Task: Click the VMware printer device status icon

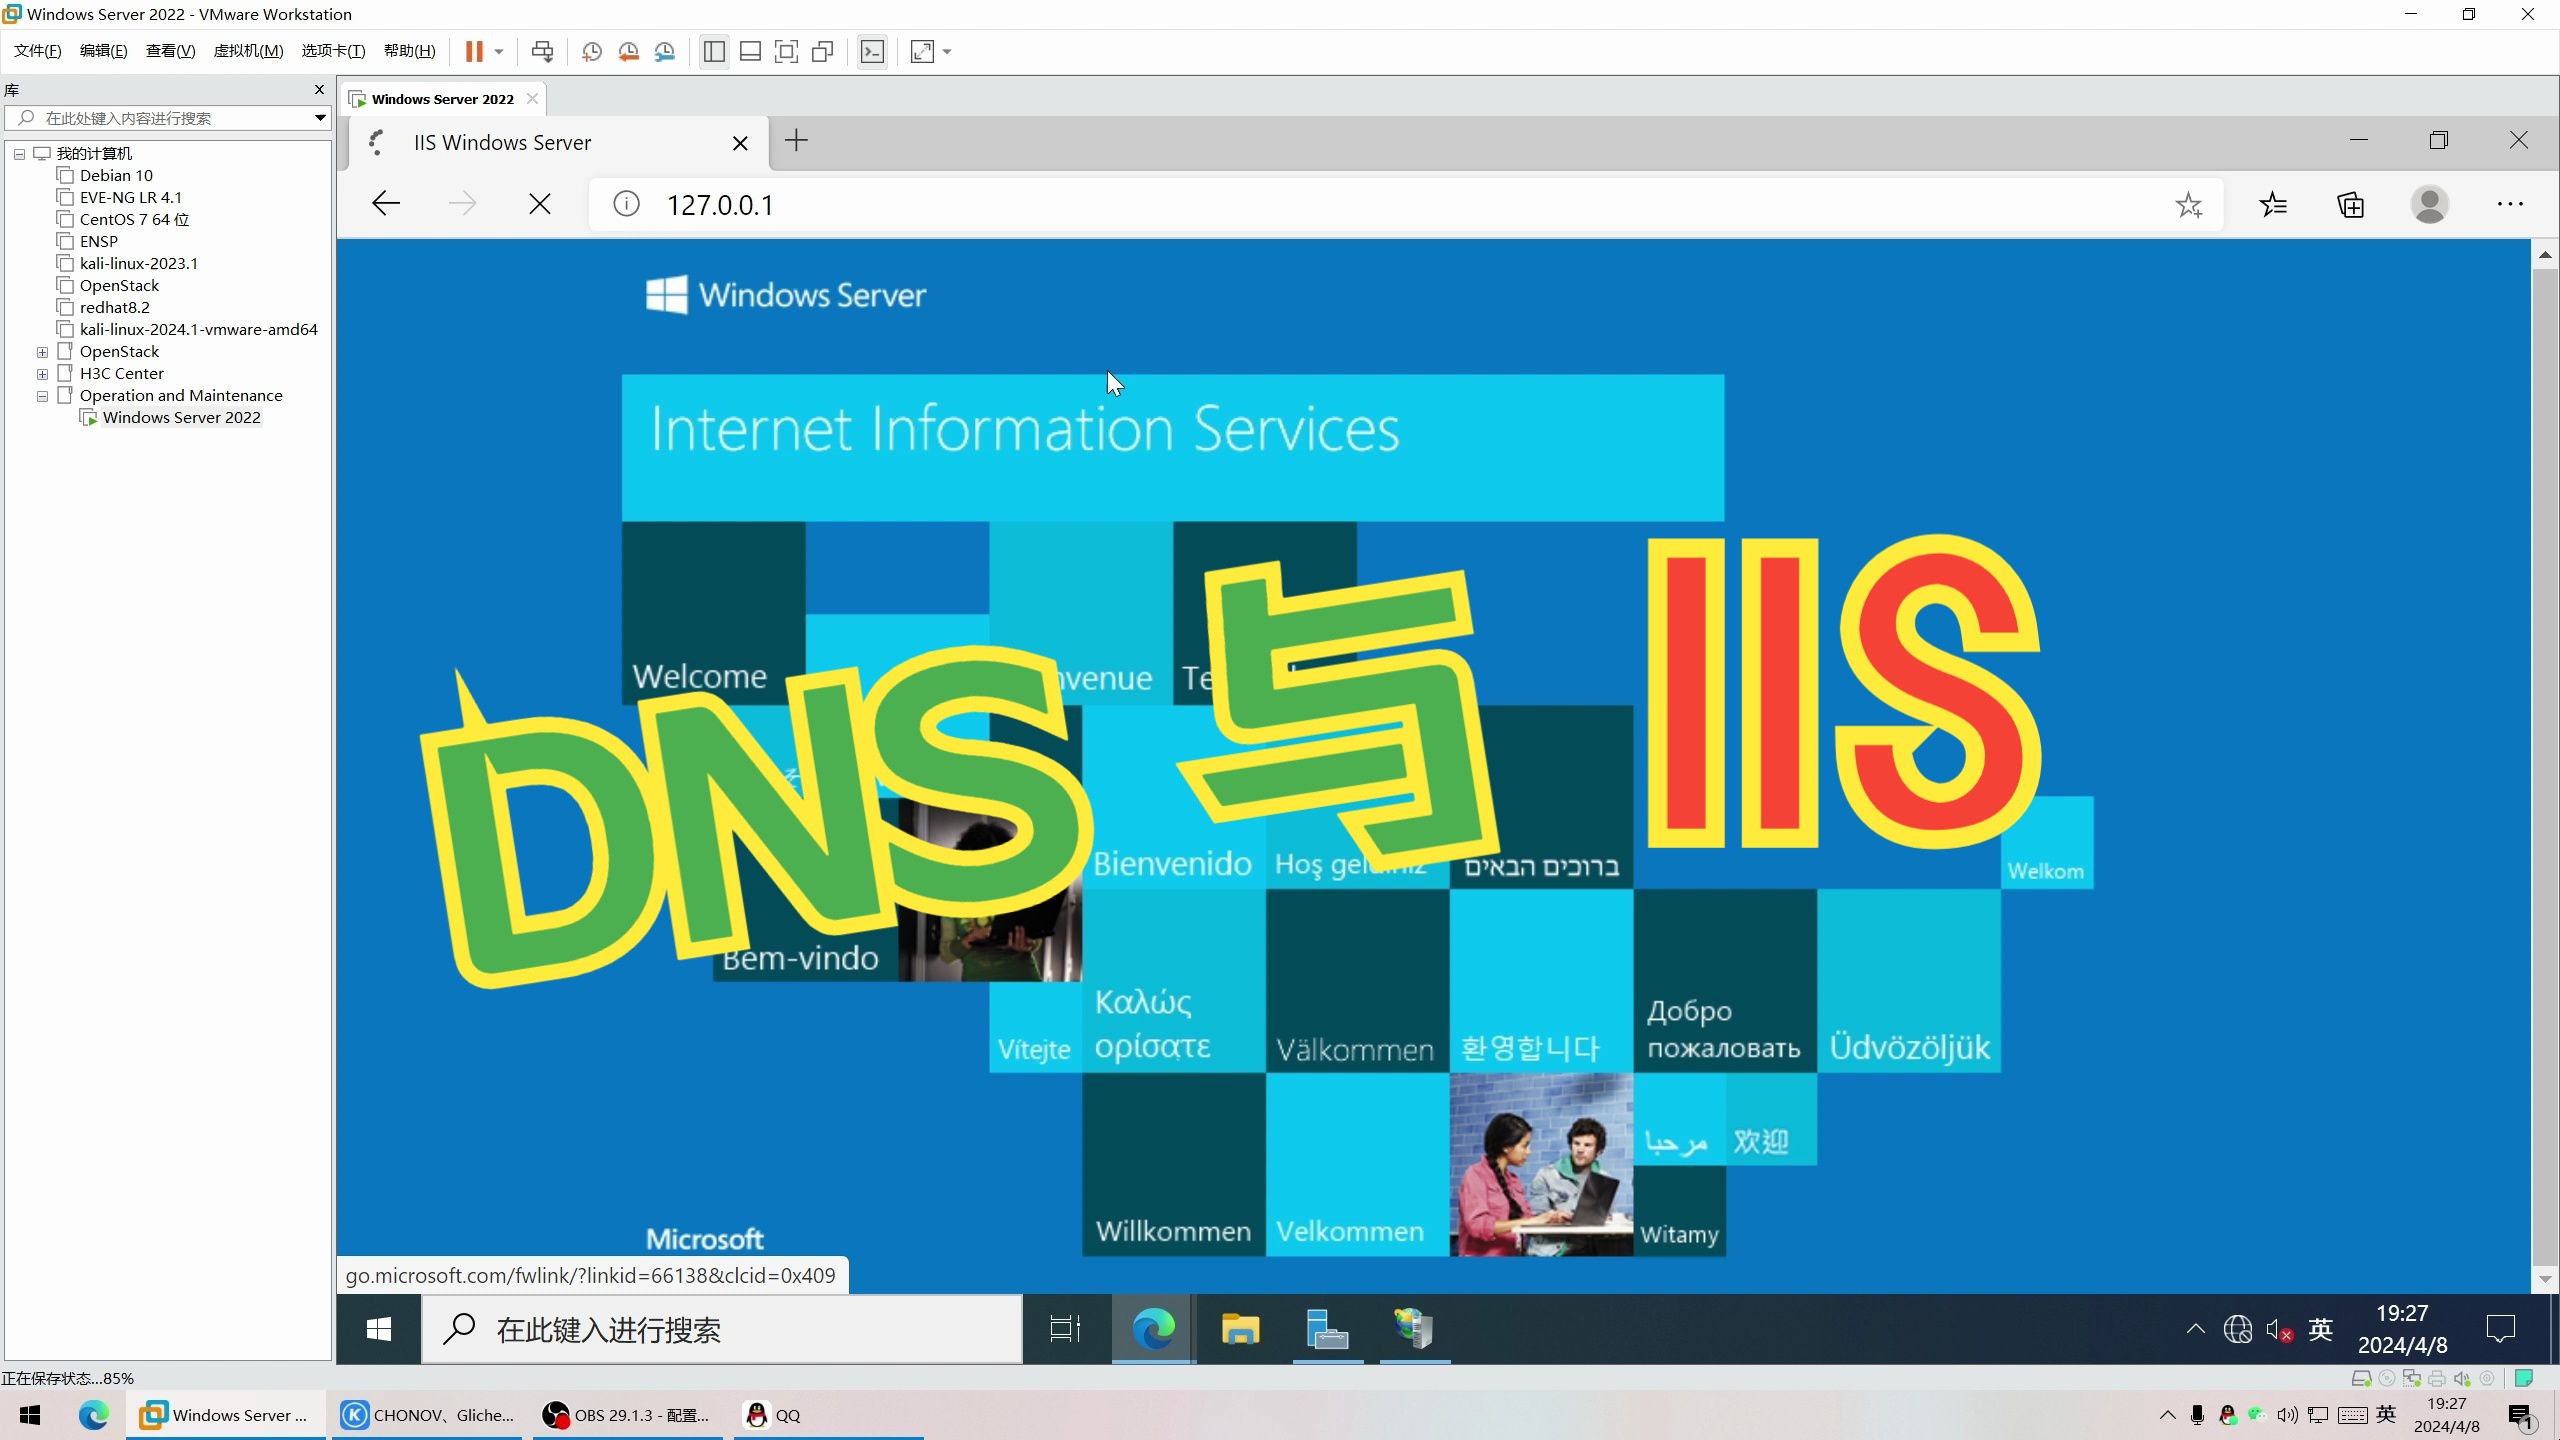Action: 2437,1378
